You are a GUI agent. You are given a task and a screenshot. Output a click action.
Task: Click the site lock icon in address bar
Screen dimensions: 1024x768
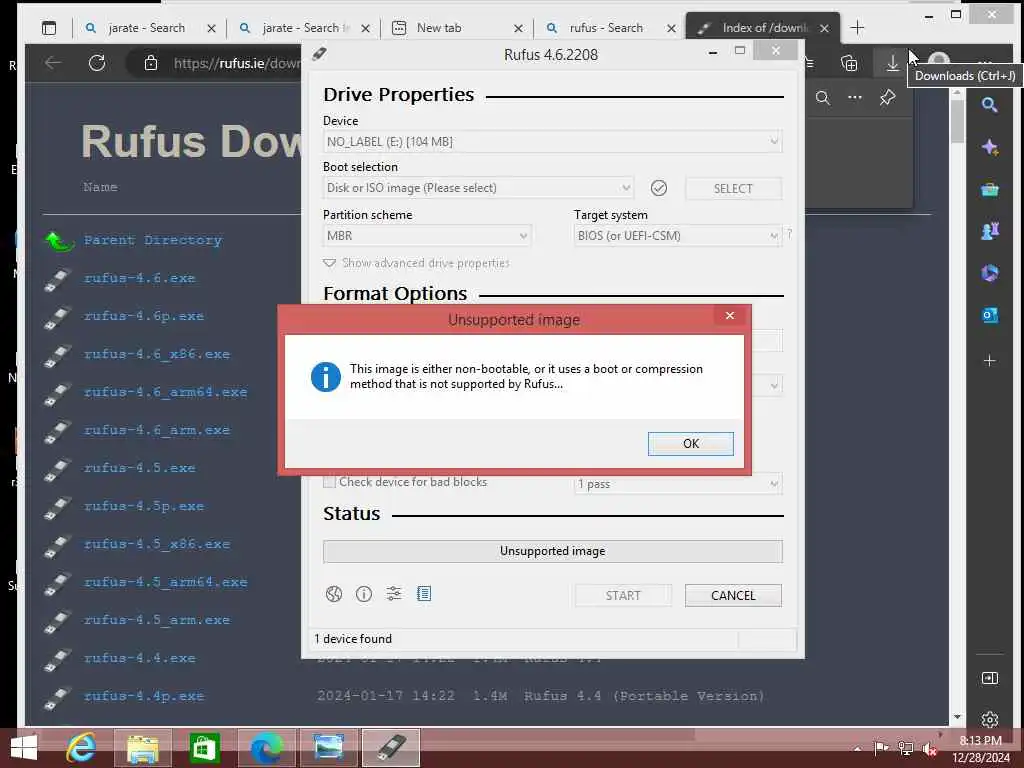(x=151, y=63)
